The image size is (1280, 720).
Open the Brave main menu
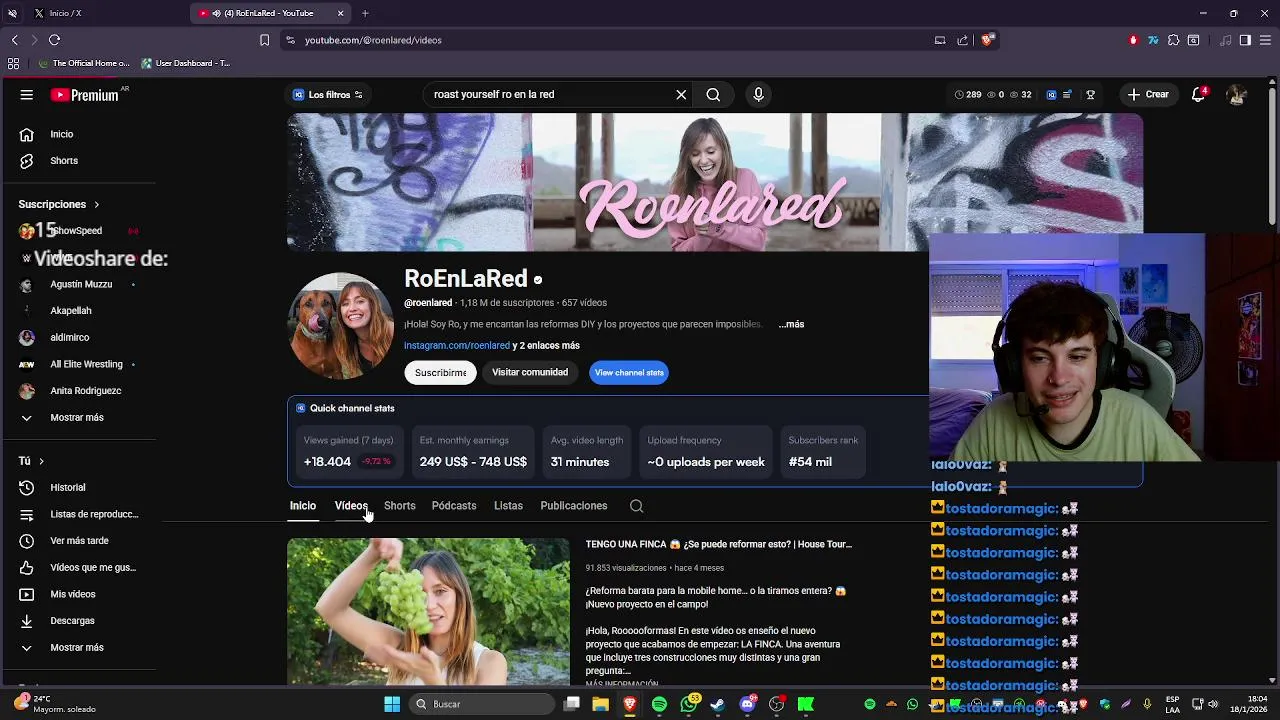coord(1265,40)
